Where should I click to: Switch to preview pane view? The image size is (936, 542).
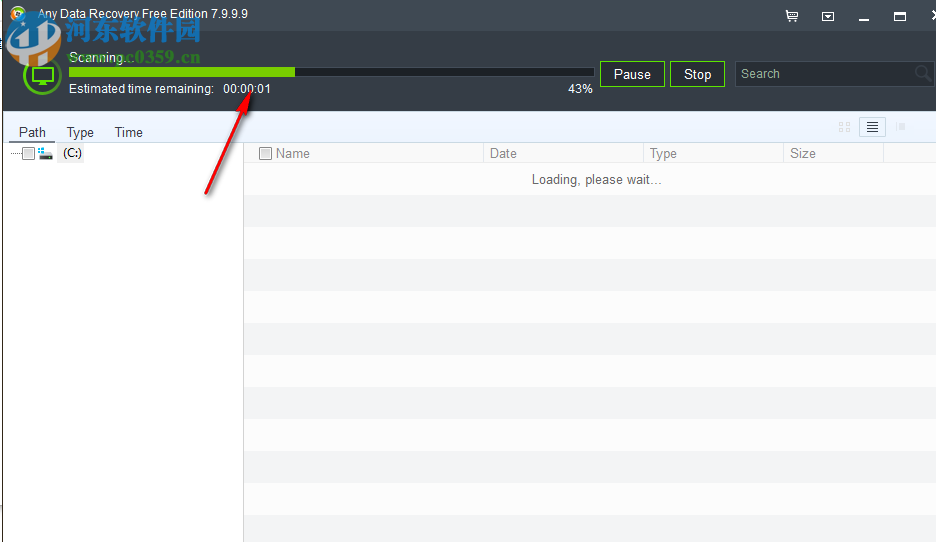pyautogui.click(x=901, y=127)
